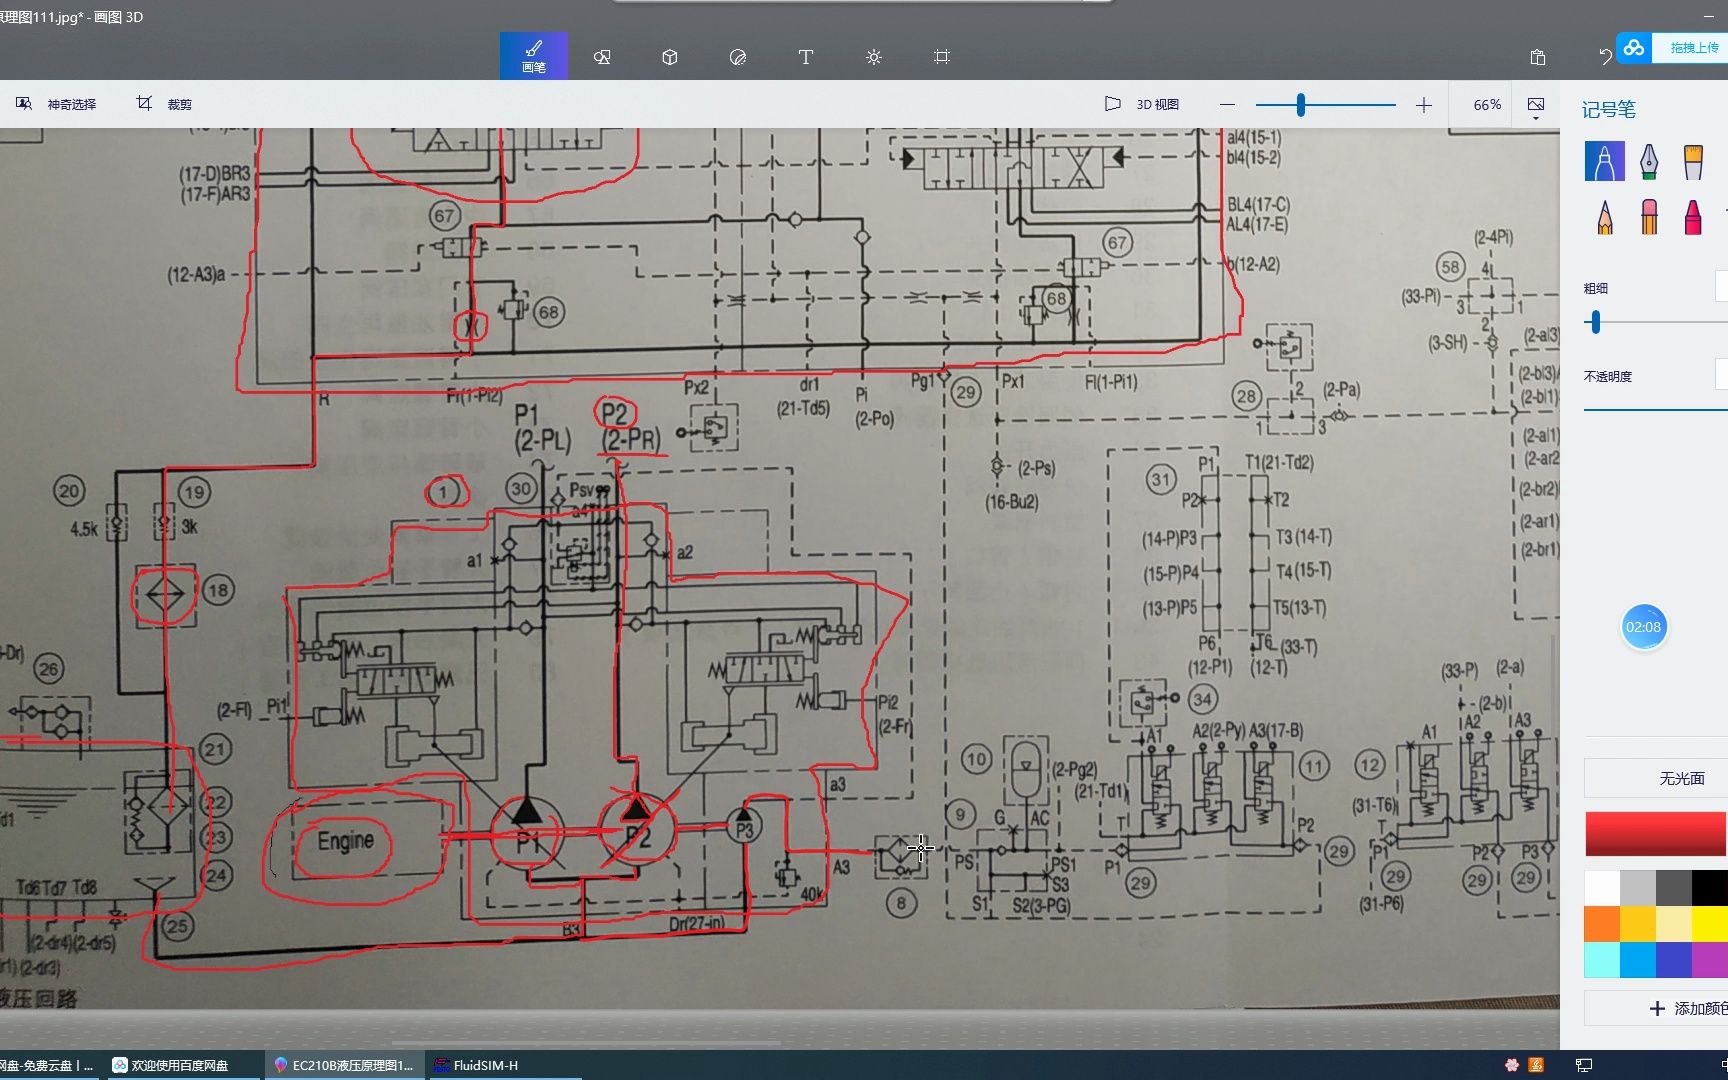Adjust the zoom slider handle
Viewport: 1728px width, 1080px height.
tap(1301, 104)
